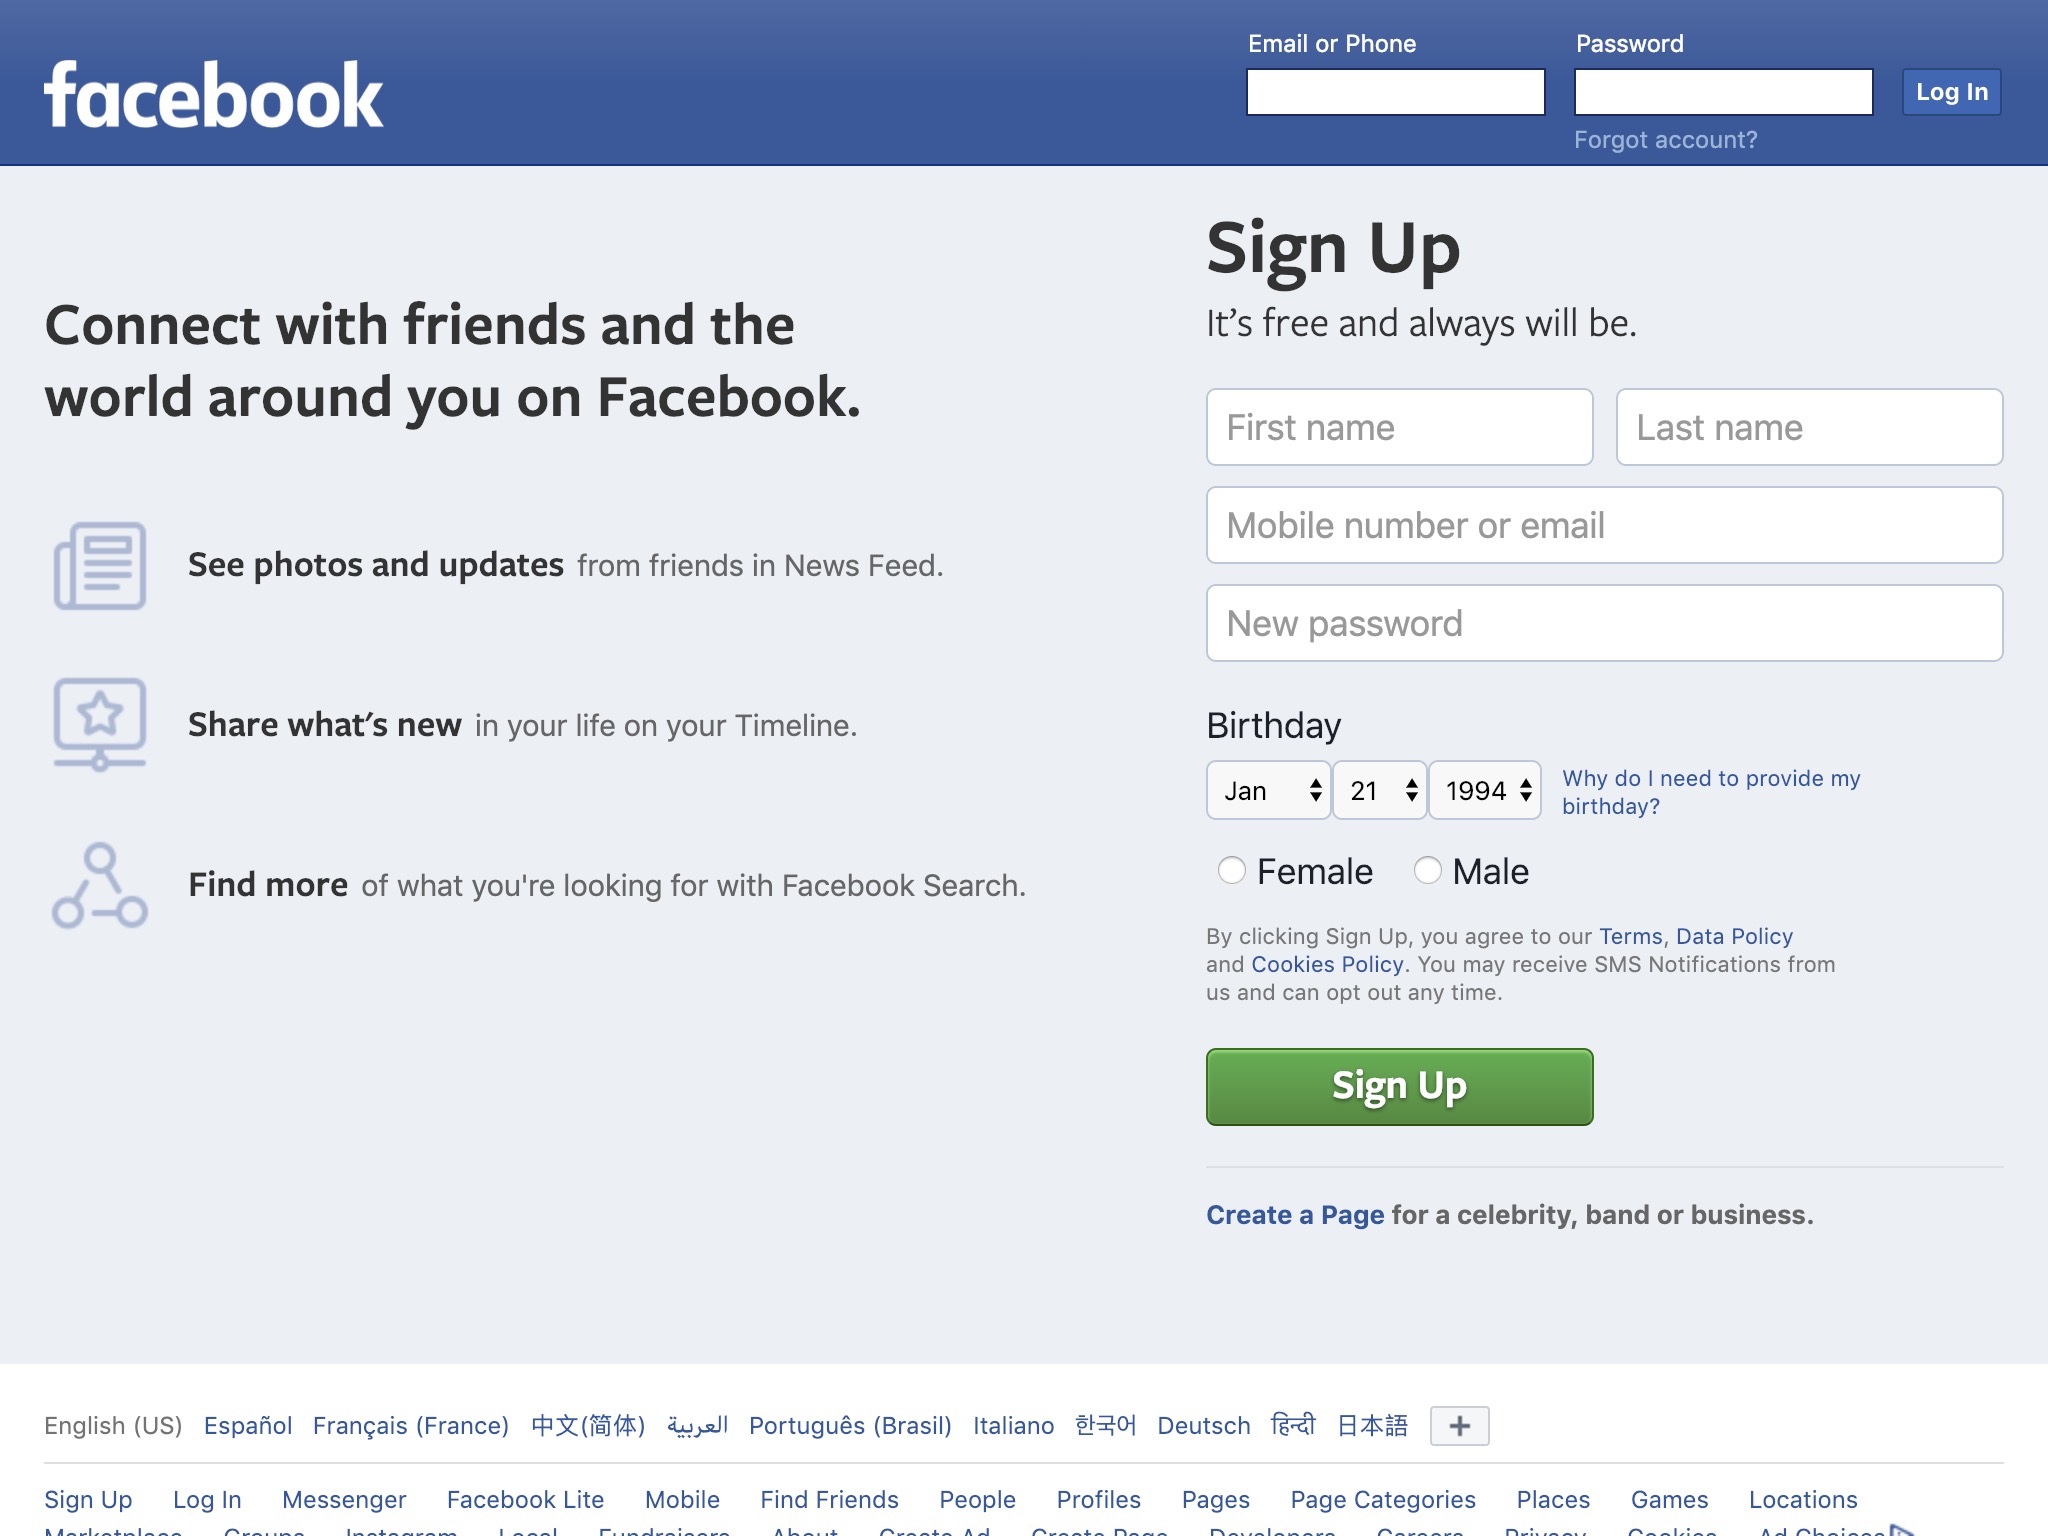Viewport: 2048px width, 1536px height.
Task: Click the Timeline star monitor icon
Action: [100, 724]
